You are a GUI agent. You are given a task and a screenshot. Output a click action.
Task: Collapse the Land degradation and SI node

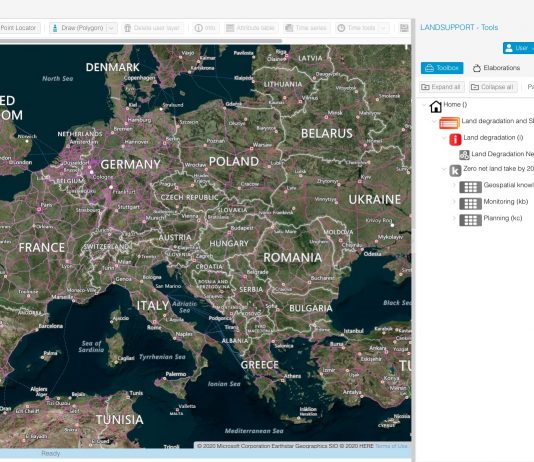point(434,121)
